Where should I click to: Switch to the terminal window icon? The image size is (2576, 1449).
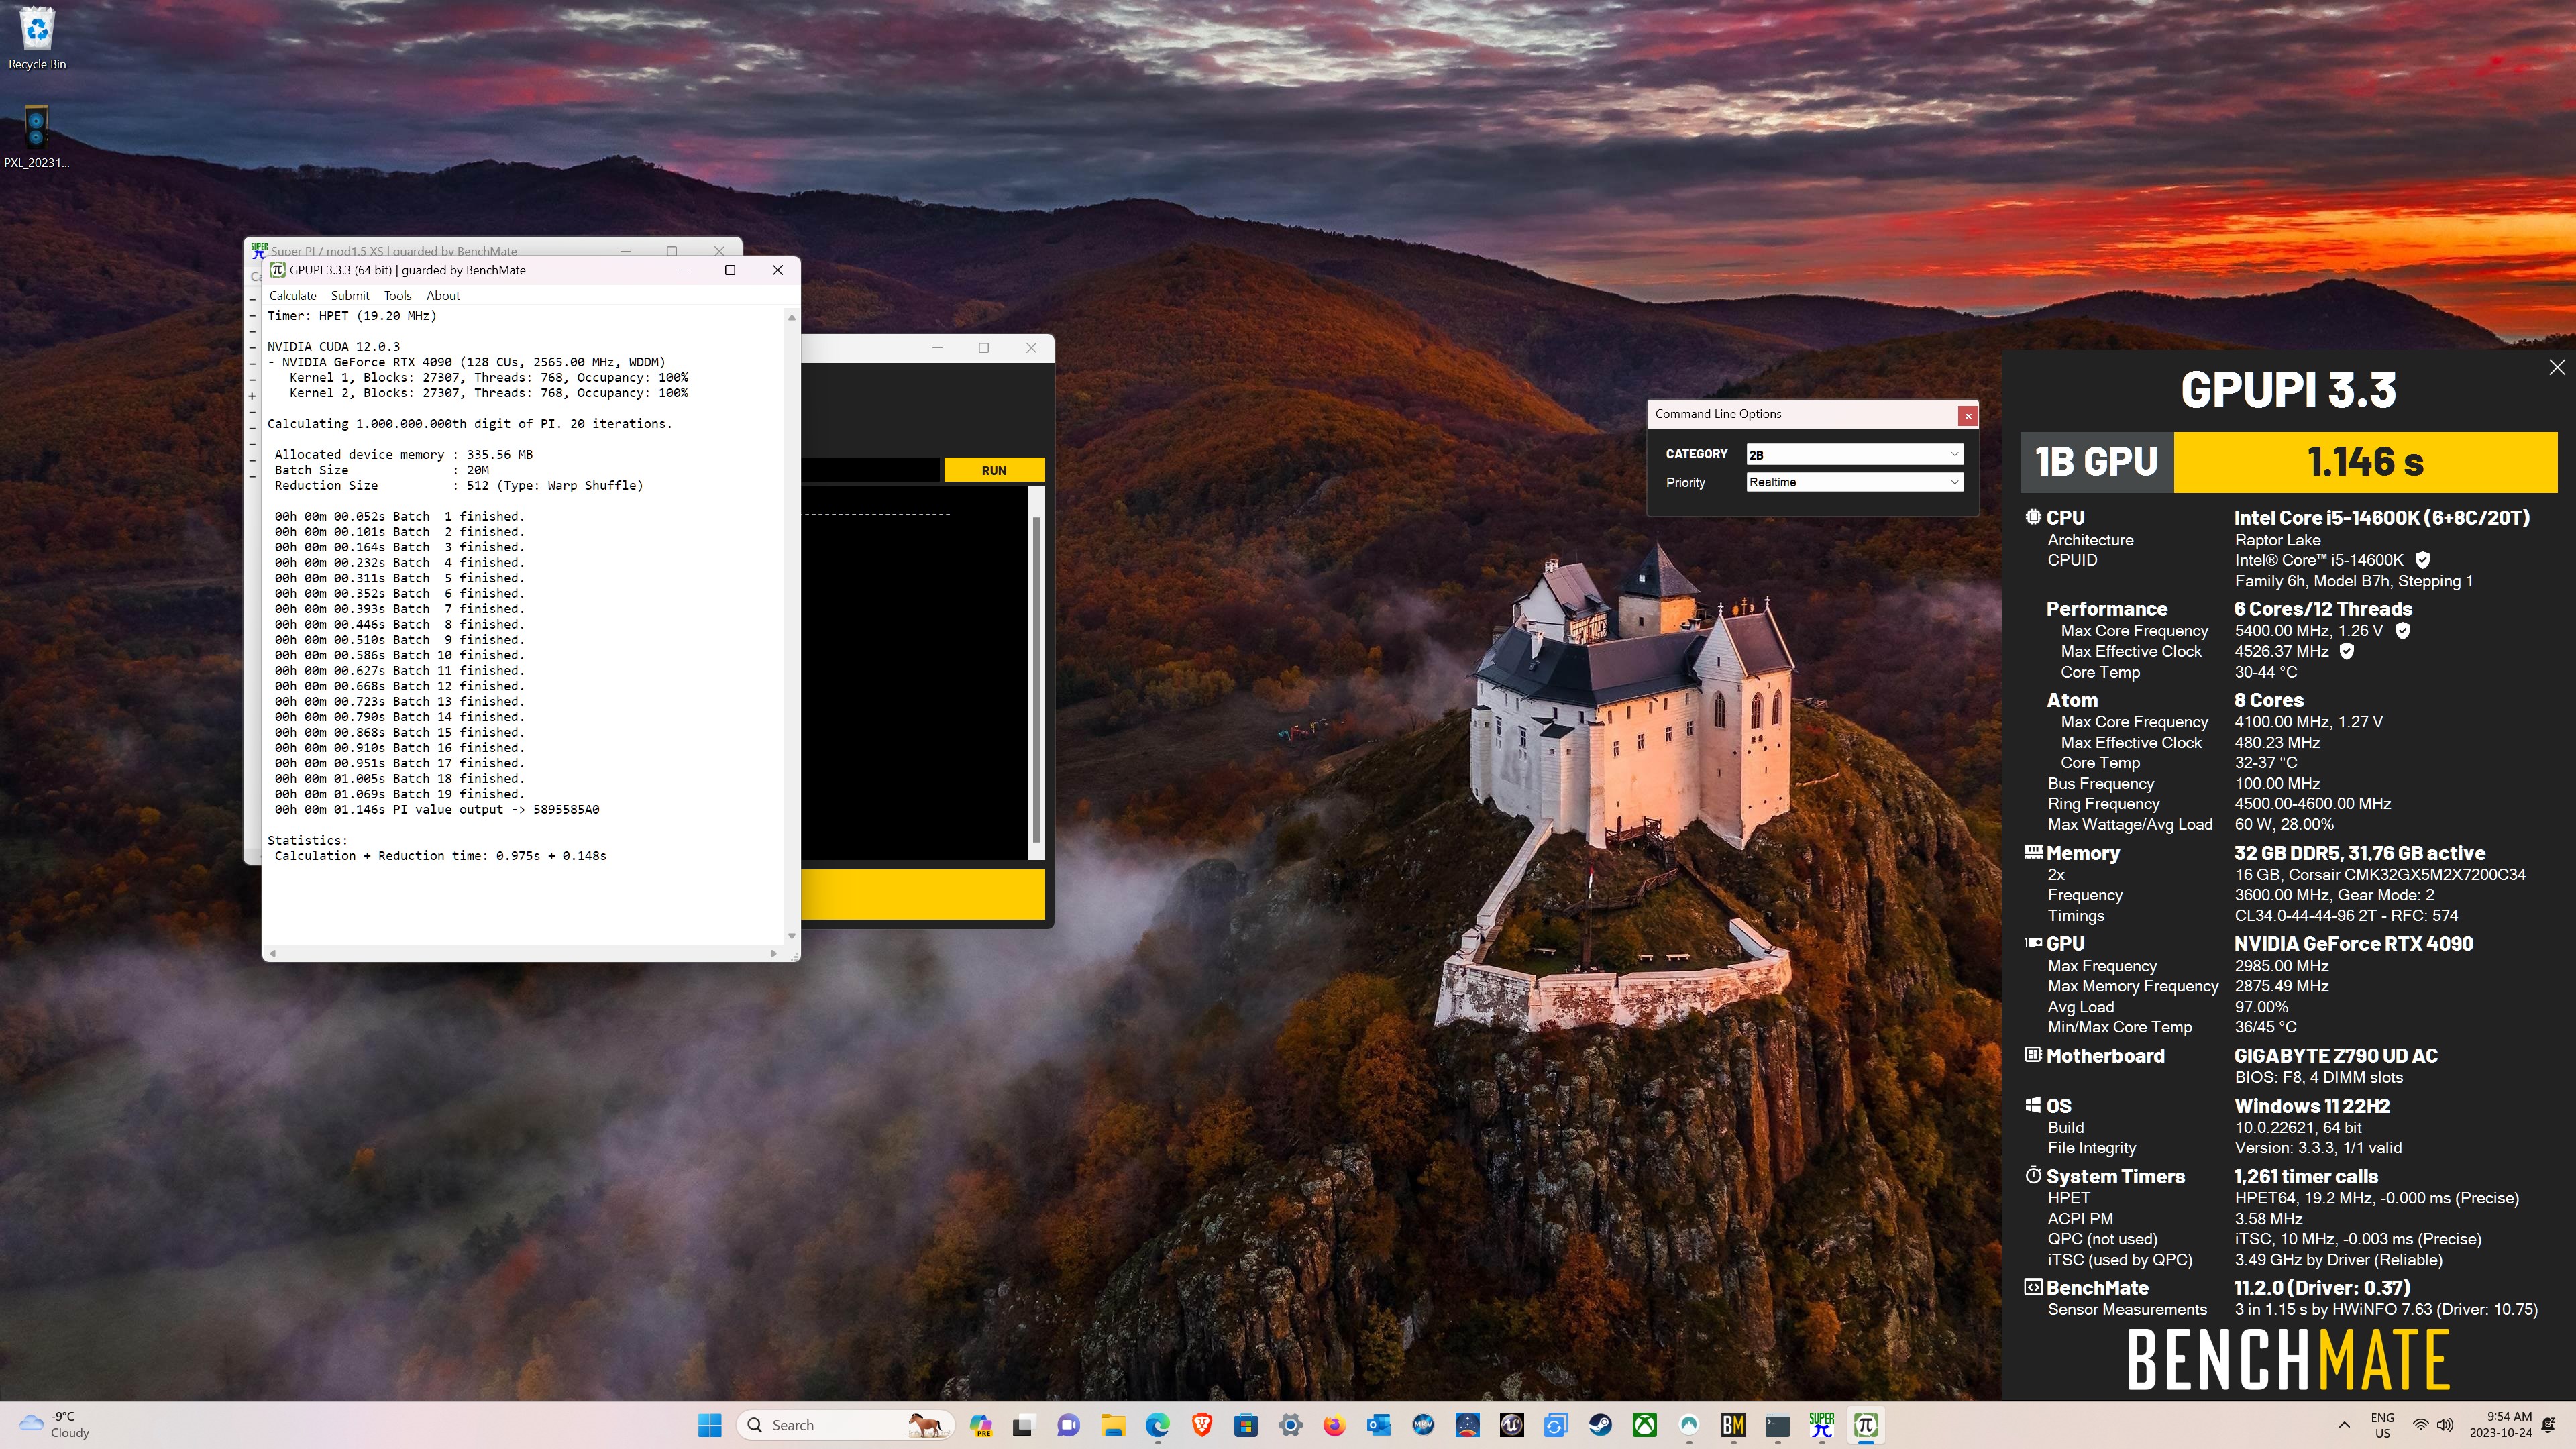pos(1777,1425)
